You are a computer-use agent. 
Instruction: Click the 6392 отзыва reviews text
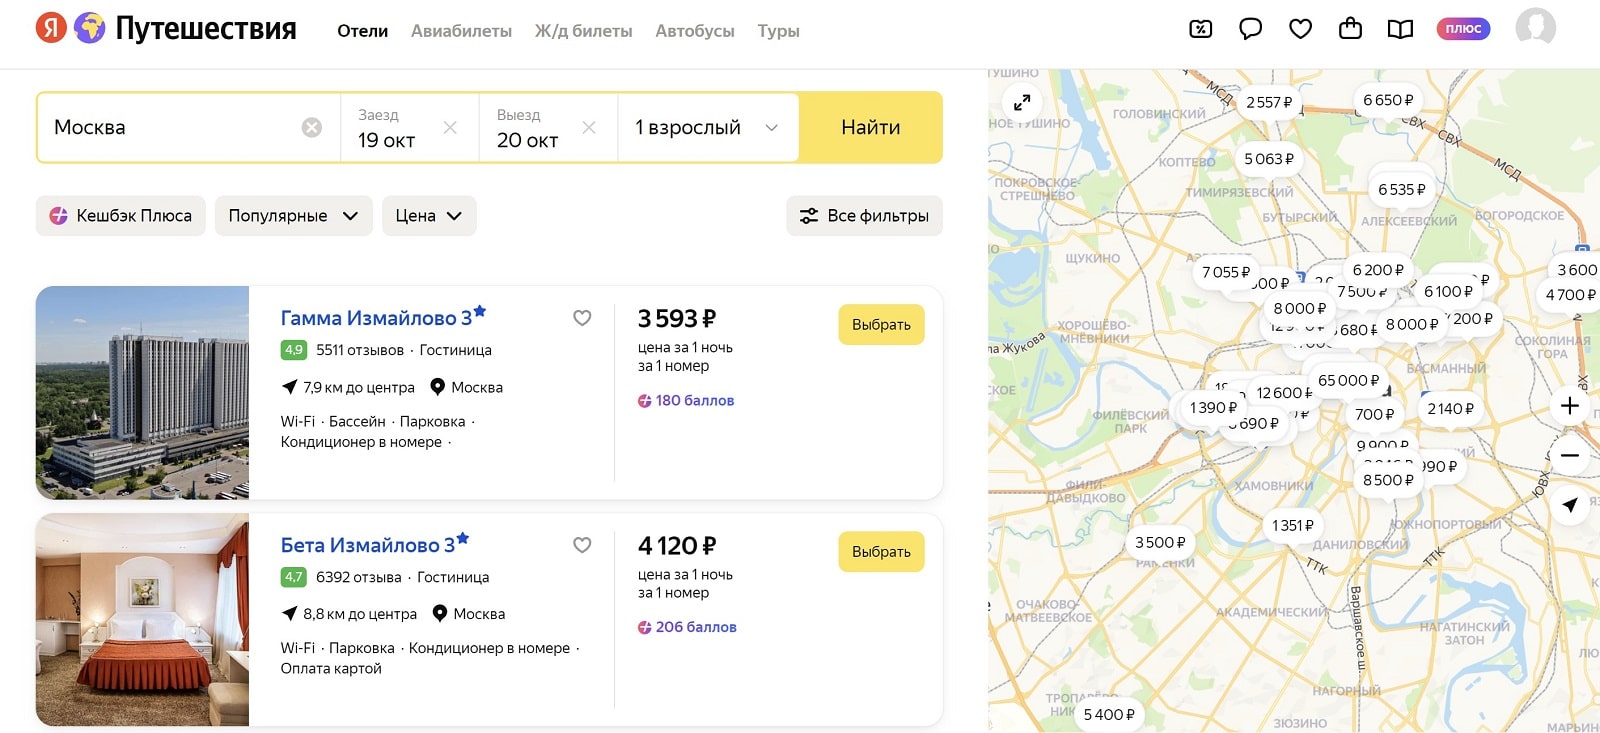point(359,577)
